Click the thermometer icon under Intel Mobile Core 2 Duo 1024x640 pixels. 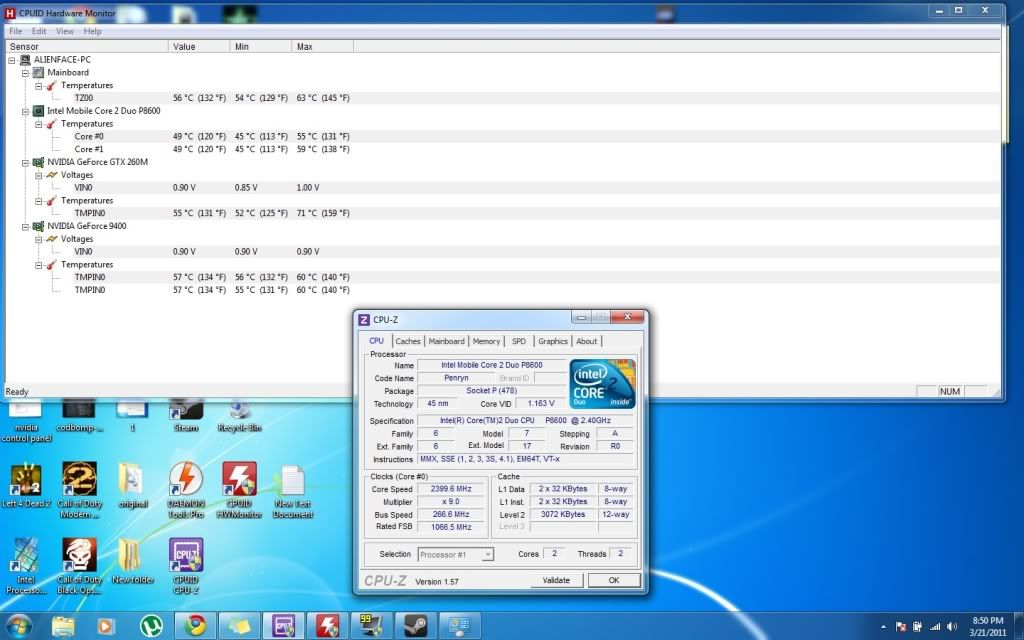[52, 124]
